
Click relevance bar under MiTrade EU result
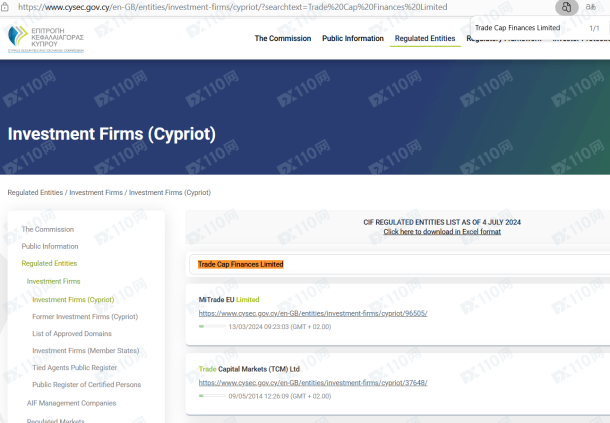click(212, 326)
